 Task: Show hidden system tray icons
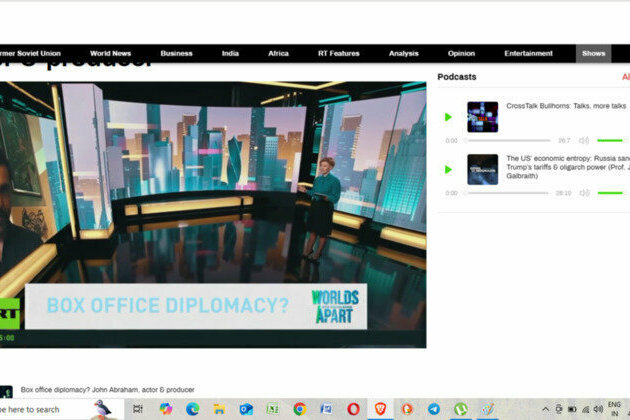[546, 410]
